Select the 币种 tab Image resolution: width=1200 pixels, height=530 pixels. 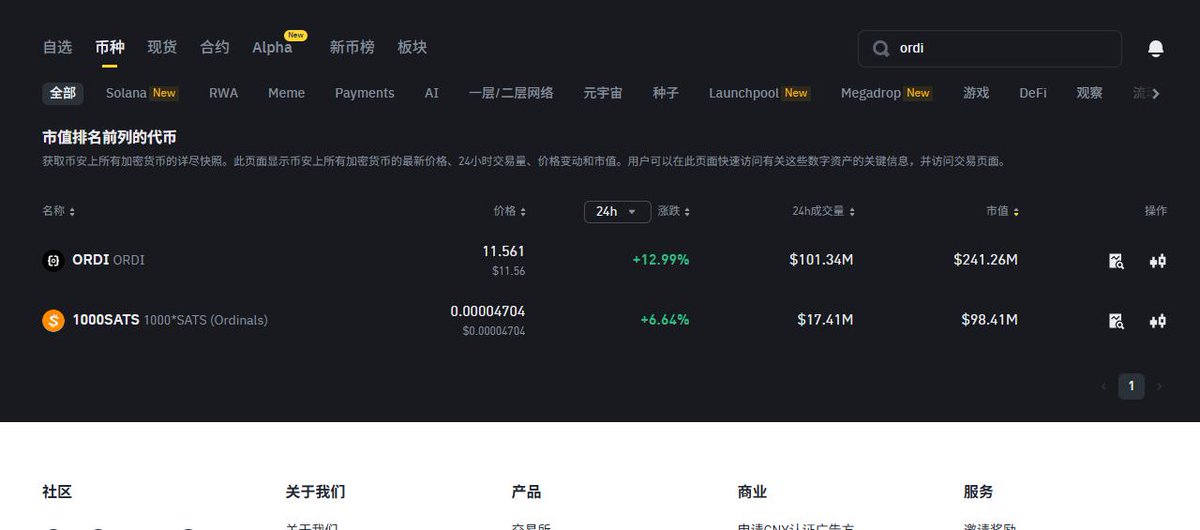[110, 47]
